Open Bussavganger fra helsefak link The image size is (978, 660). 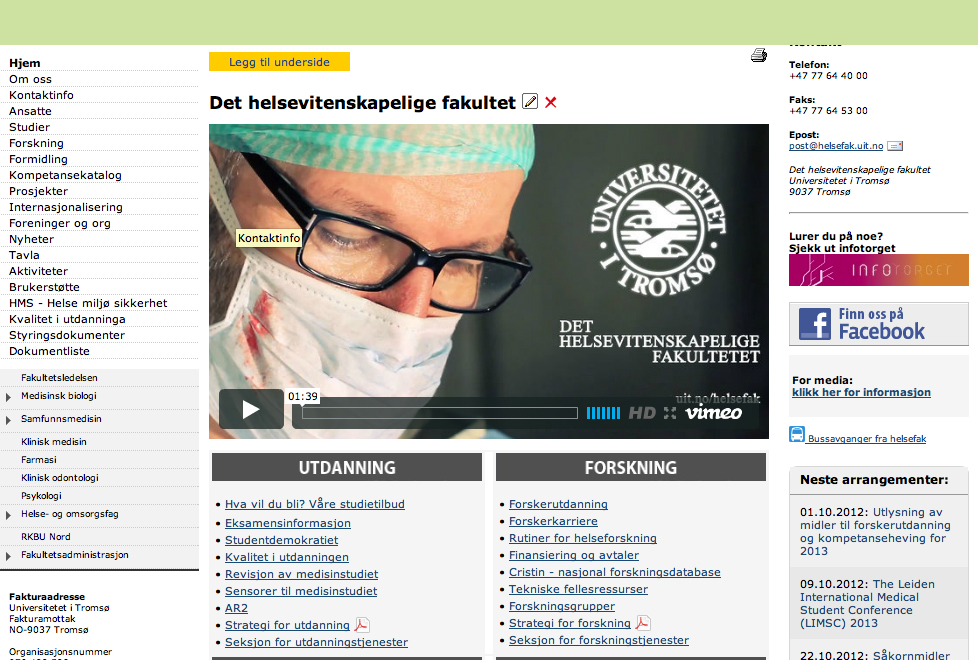click(x=867, y=439)
